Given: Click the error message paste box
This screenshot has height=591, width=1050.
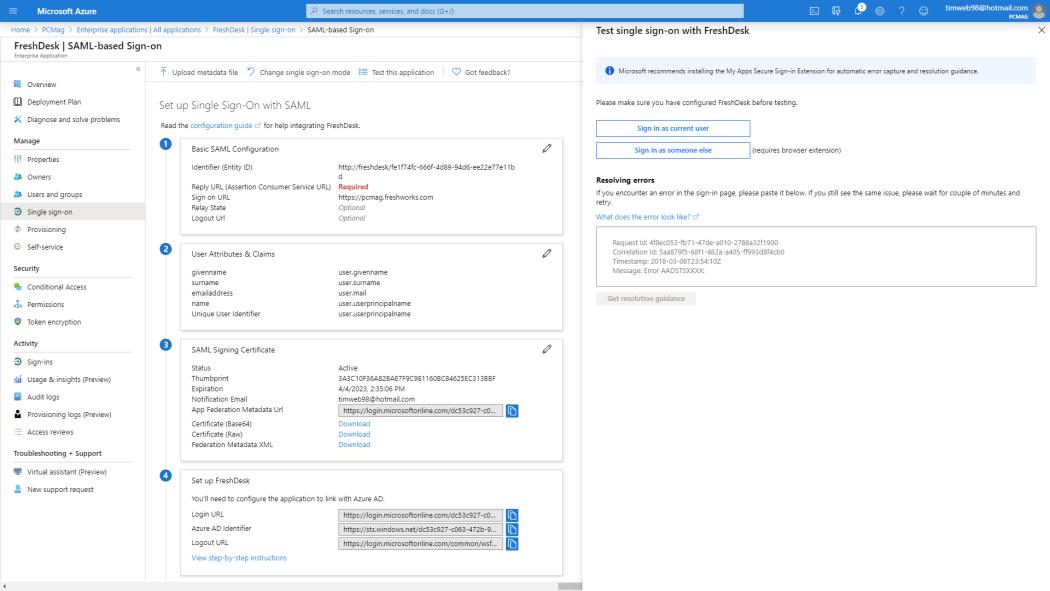Looking at the screenshot, I should (x=816, y=256).
